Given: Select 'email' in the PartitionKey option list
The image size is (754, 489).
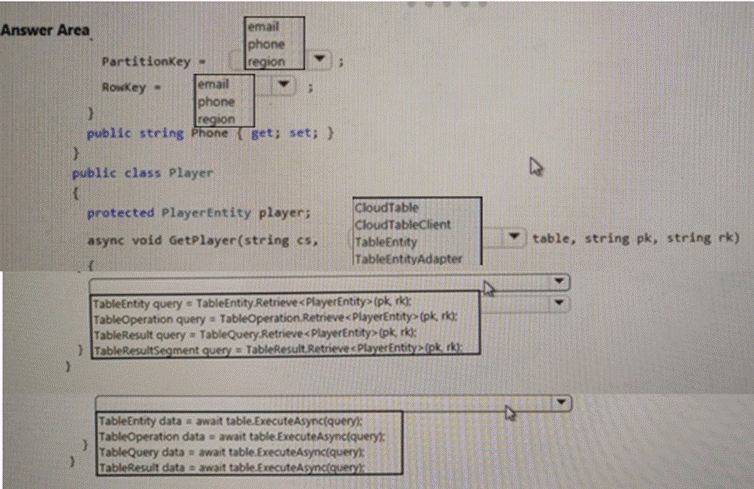Looking at the screenshot, I should pyautogui.click(x=263, y=26).
